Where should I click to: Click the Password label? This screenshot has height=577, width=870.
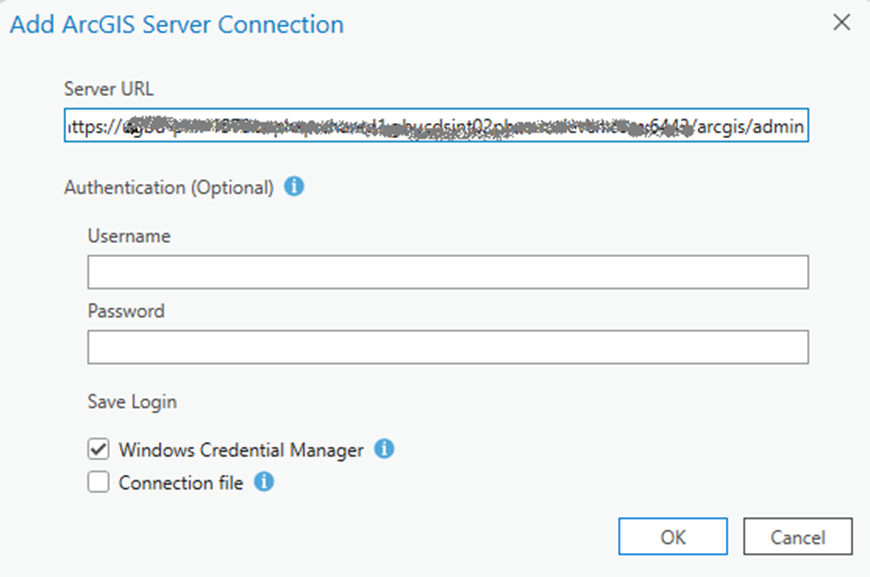click(x=126, y=311)
